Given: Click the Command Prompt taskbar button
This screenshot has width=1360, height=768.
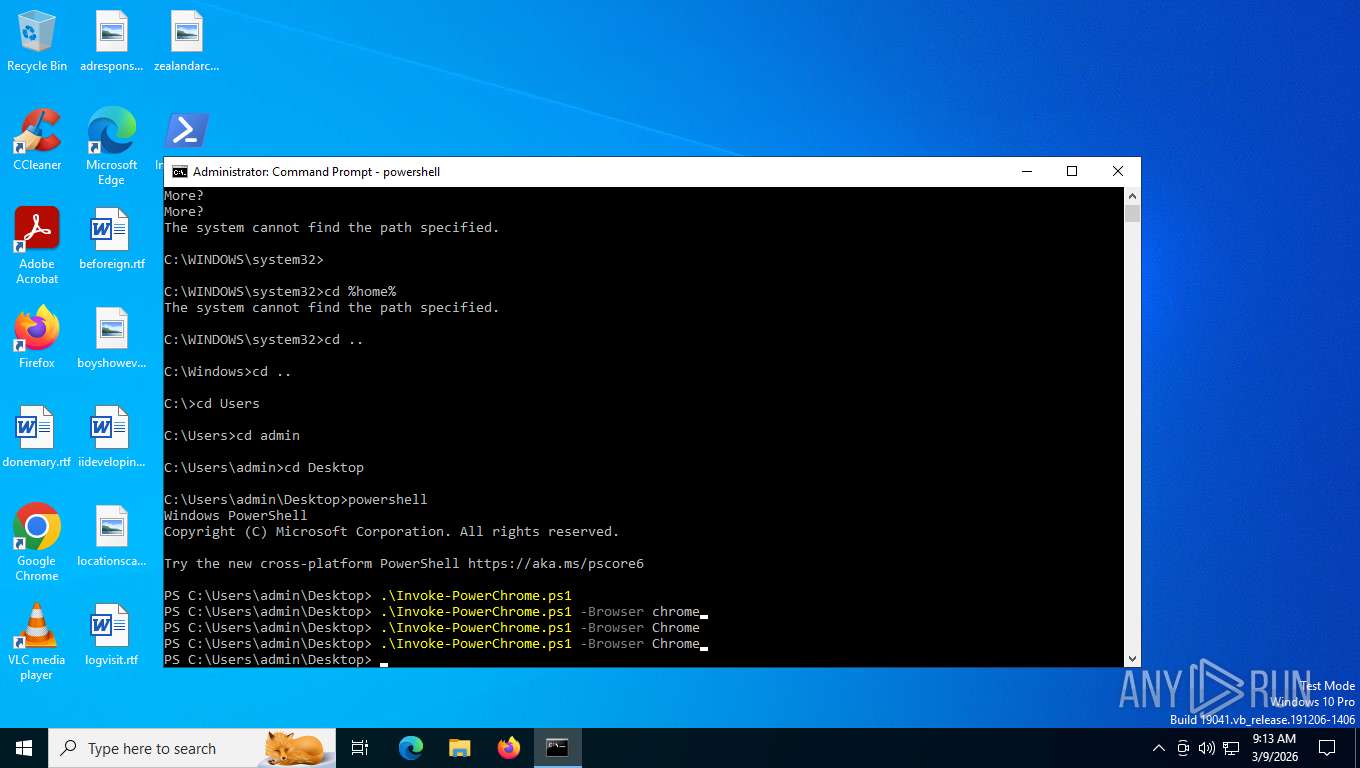Looking at the screenshot, I should 557,748.
